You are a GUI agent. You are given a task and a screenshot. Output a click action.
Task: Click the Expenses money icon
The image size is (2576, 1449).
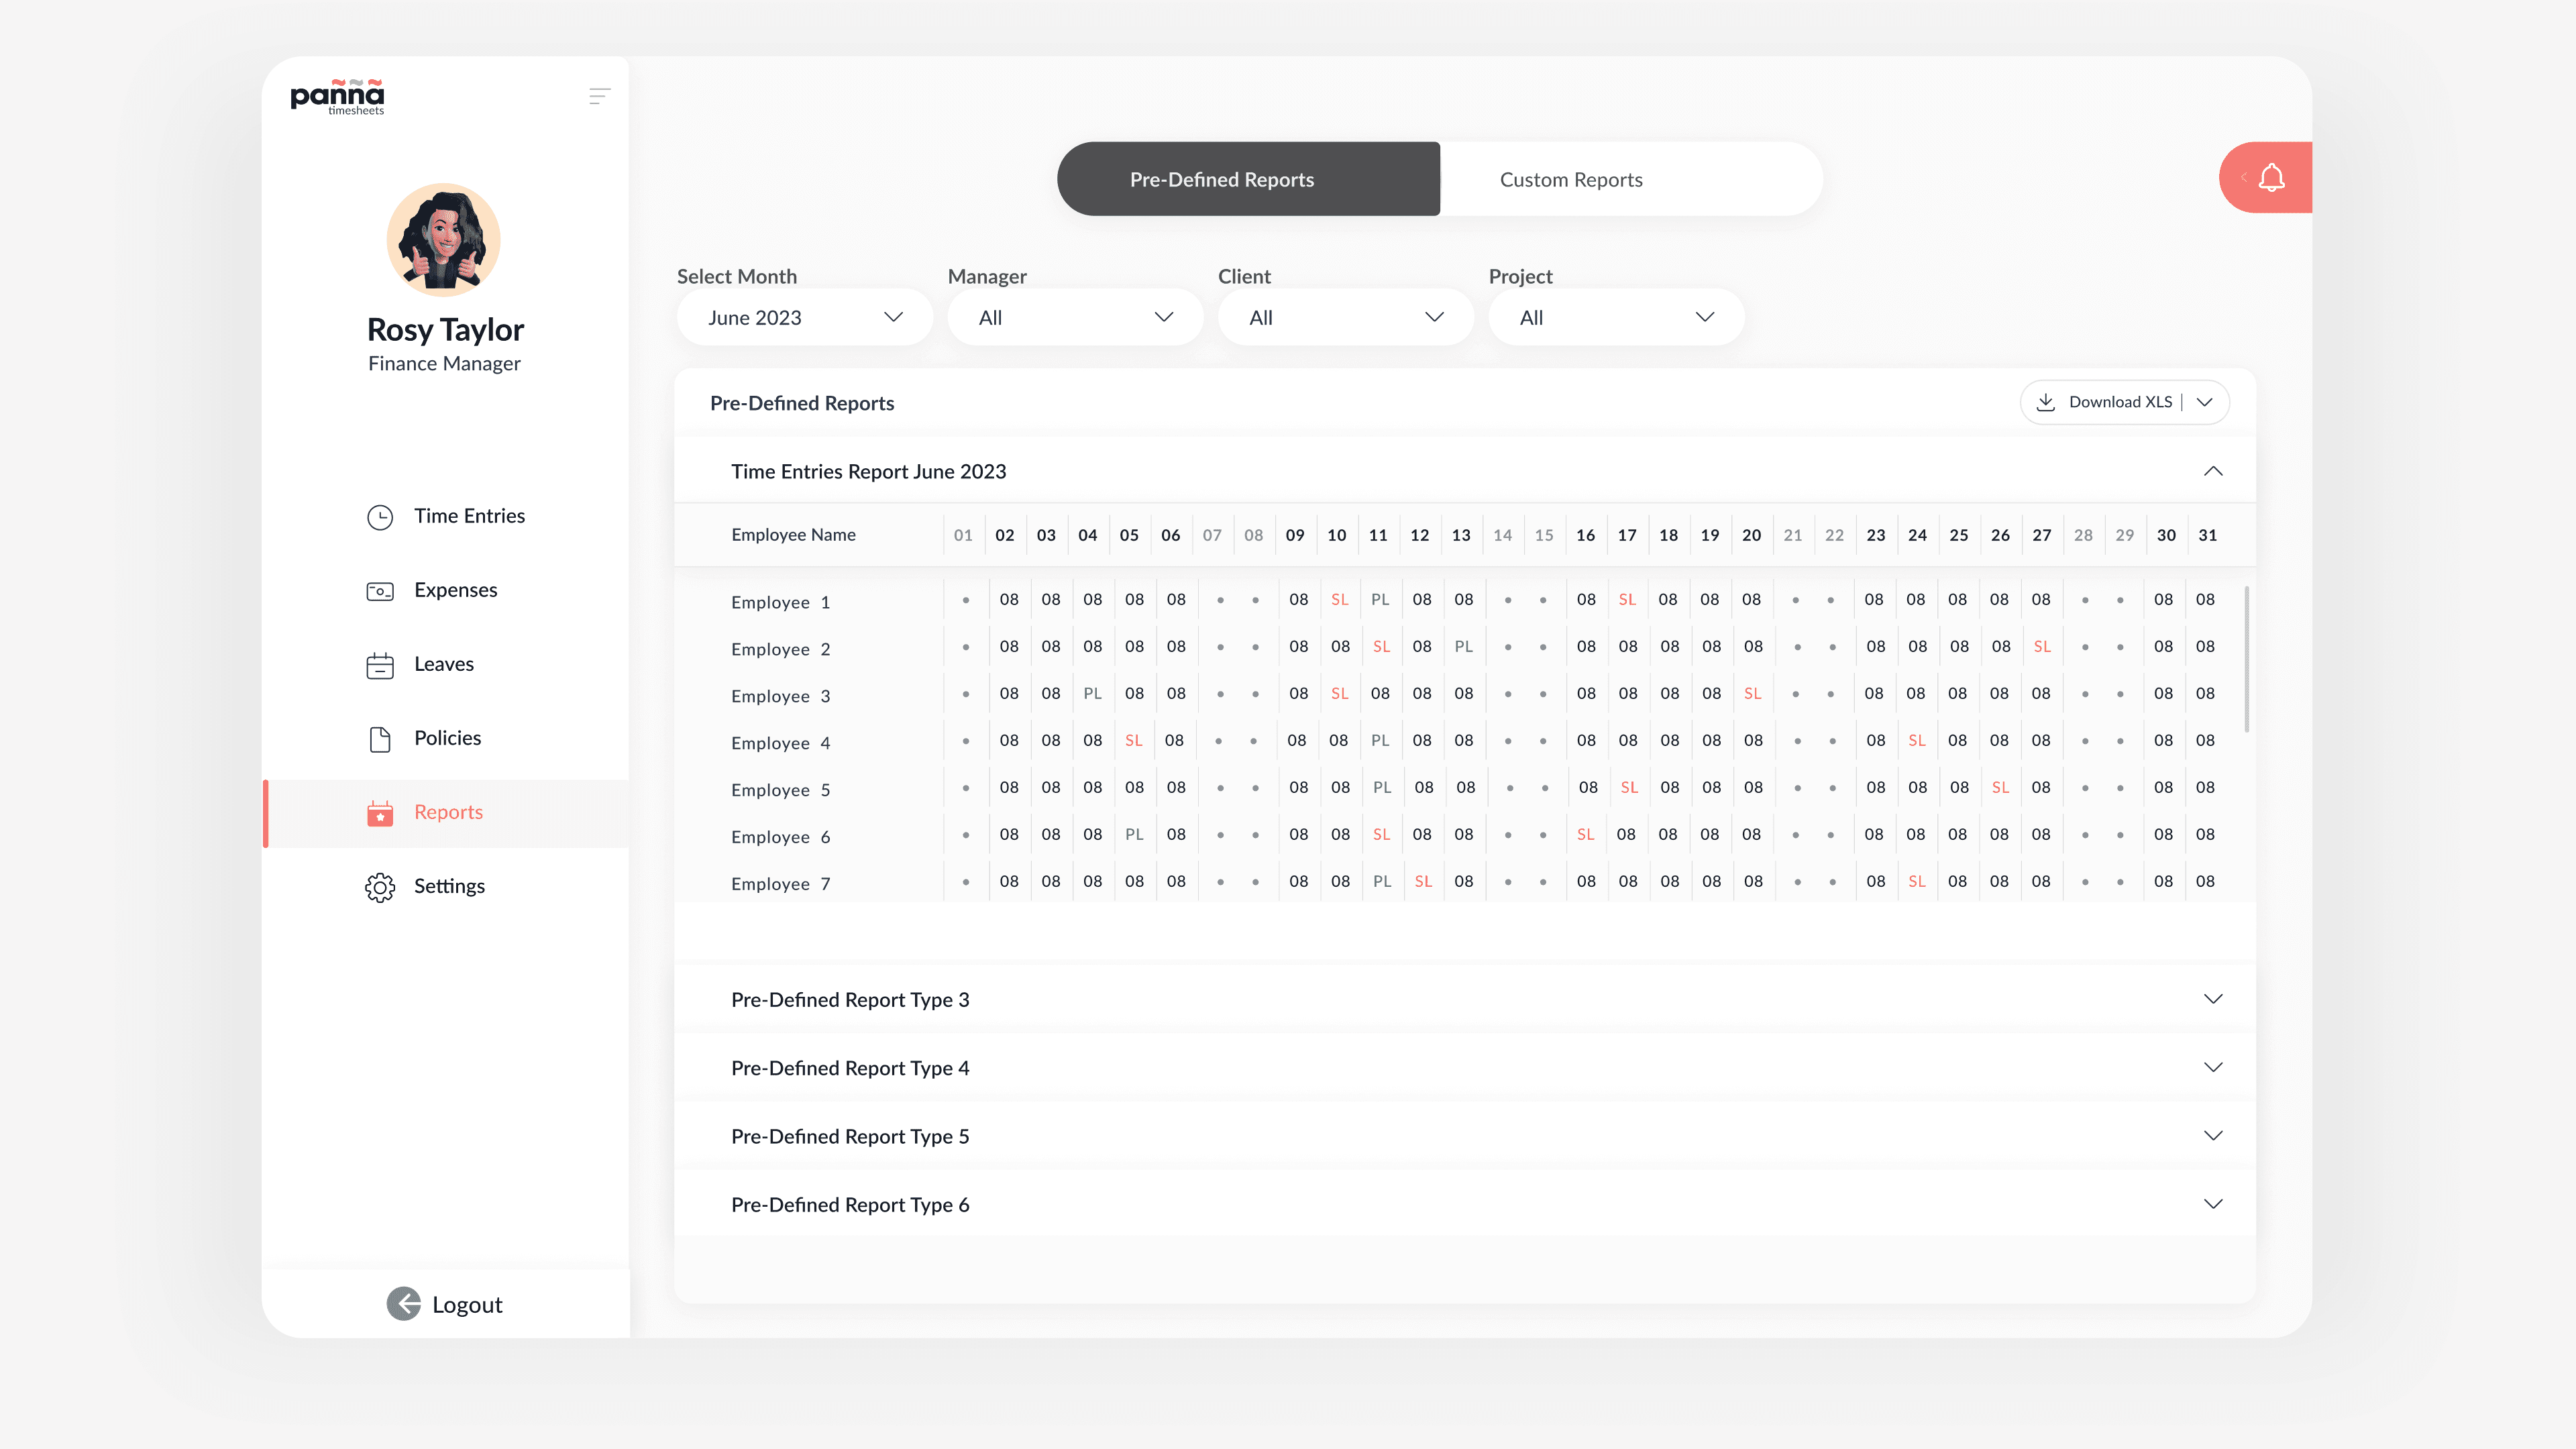pos(380,591)
